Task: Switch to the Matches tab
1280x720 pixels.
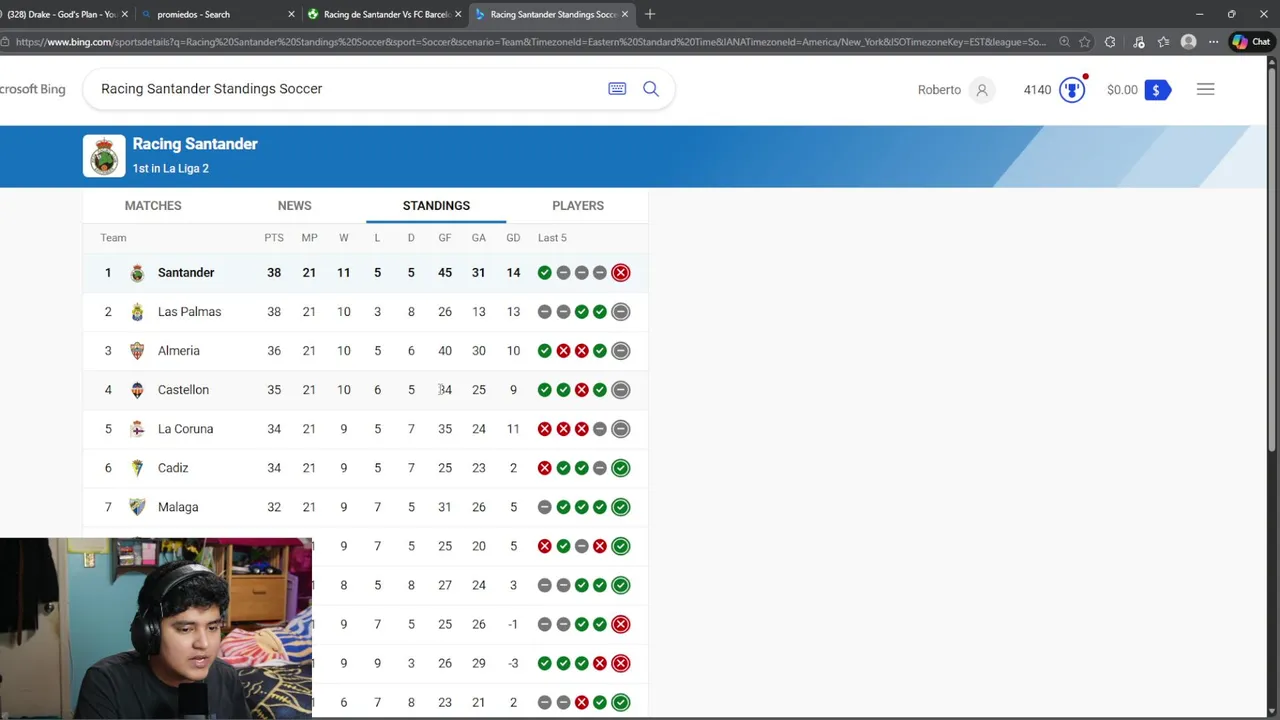Action: (153, 206)
